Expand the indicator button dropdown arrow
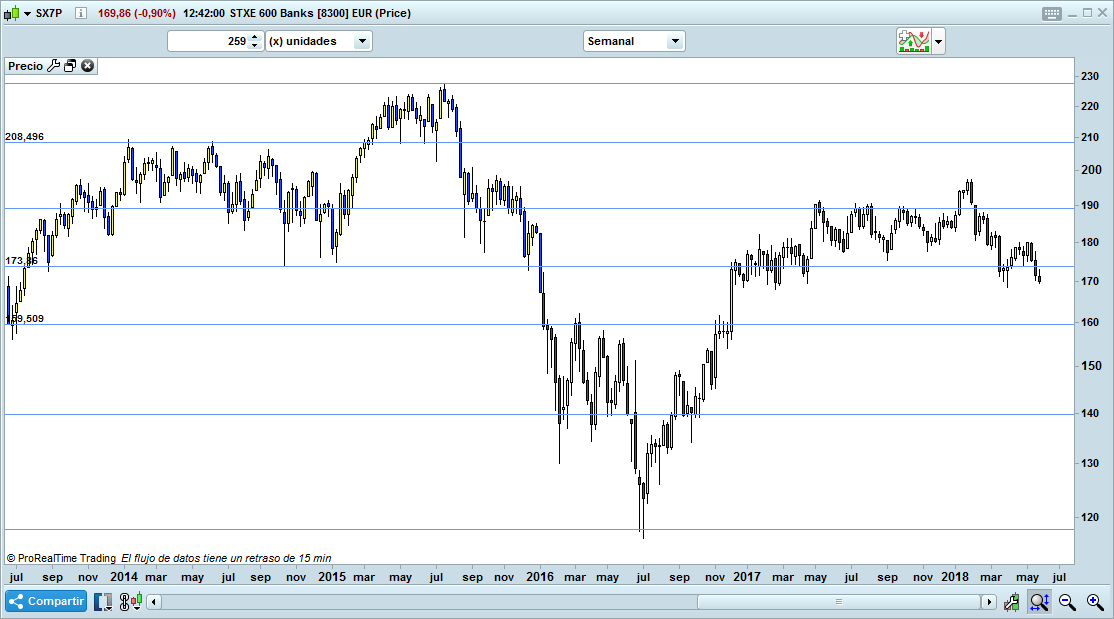The width and height of the screenshot is (1114, 619). click(x=938, y=40)
